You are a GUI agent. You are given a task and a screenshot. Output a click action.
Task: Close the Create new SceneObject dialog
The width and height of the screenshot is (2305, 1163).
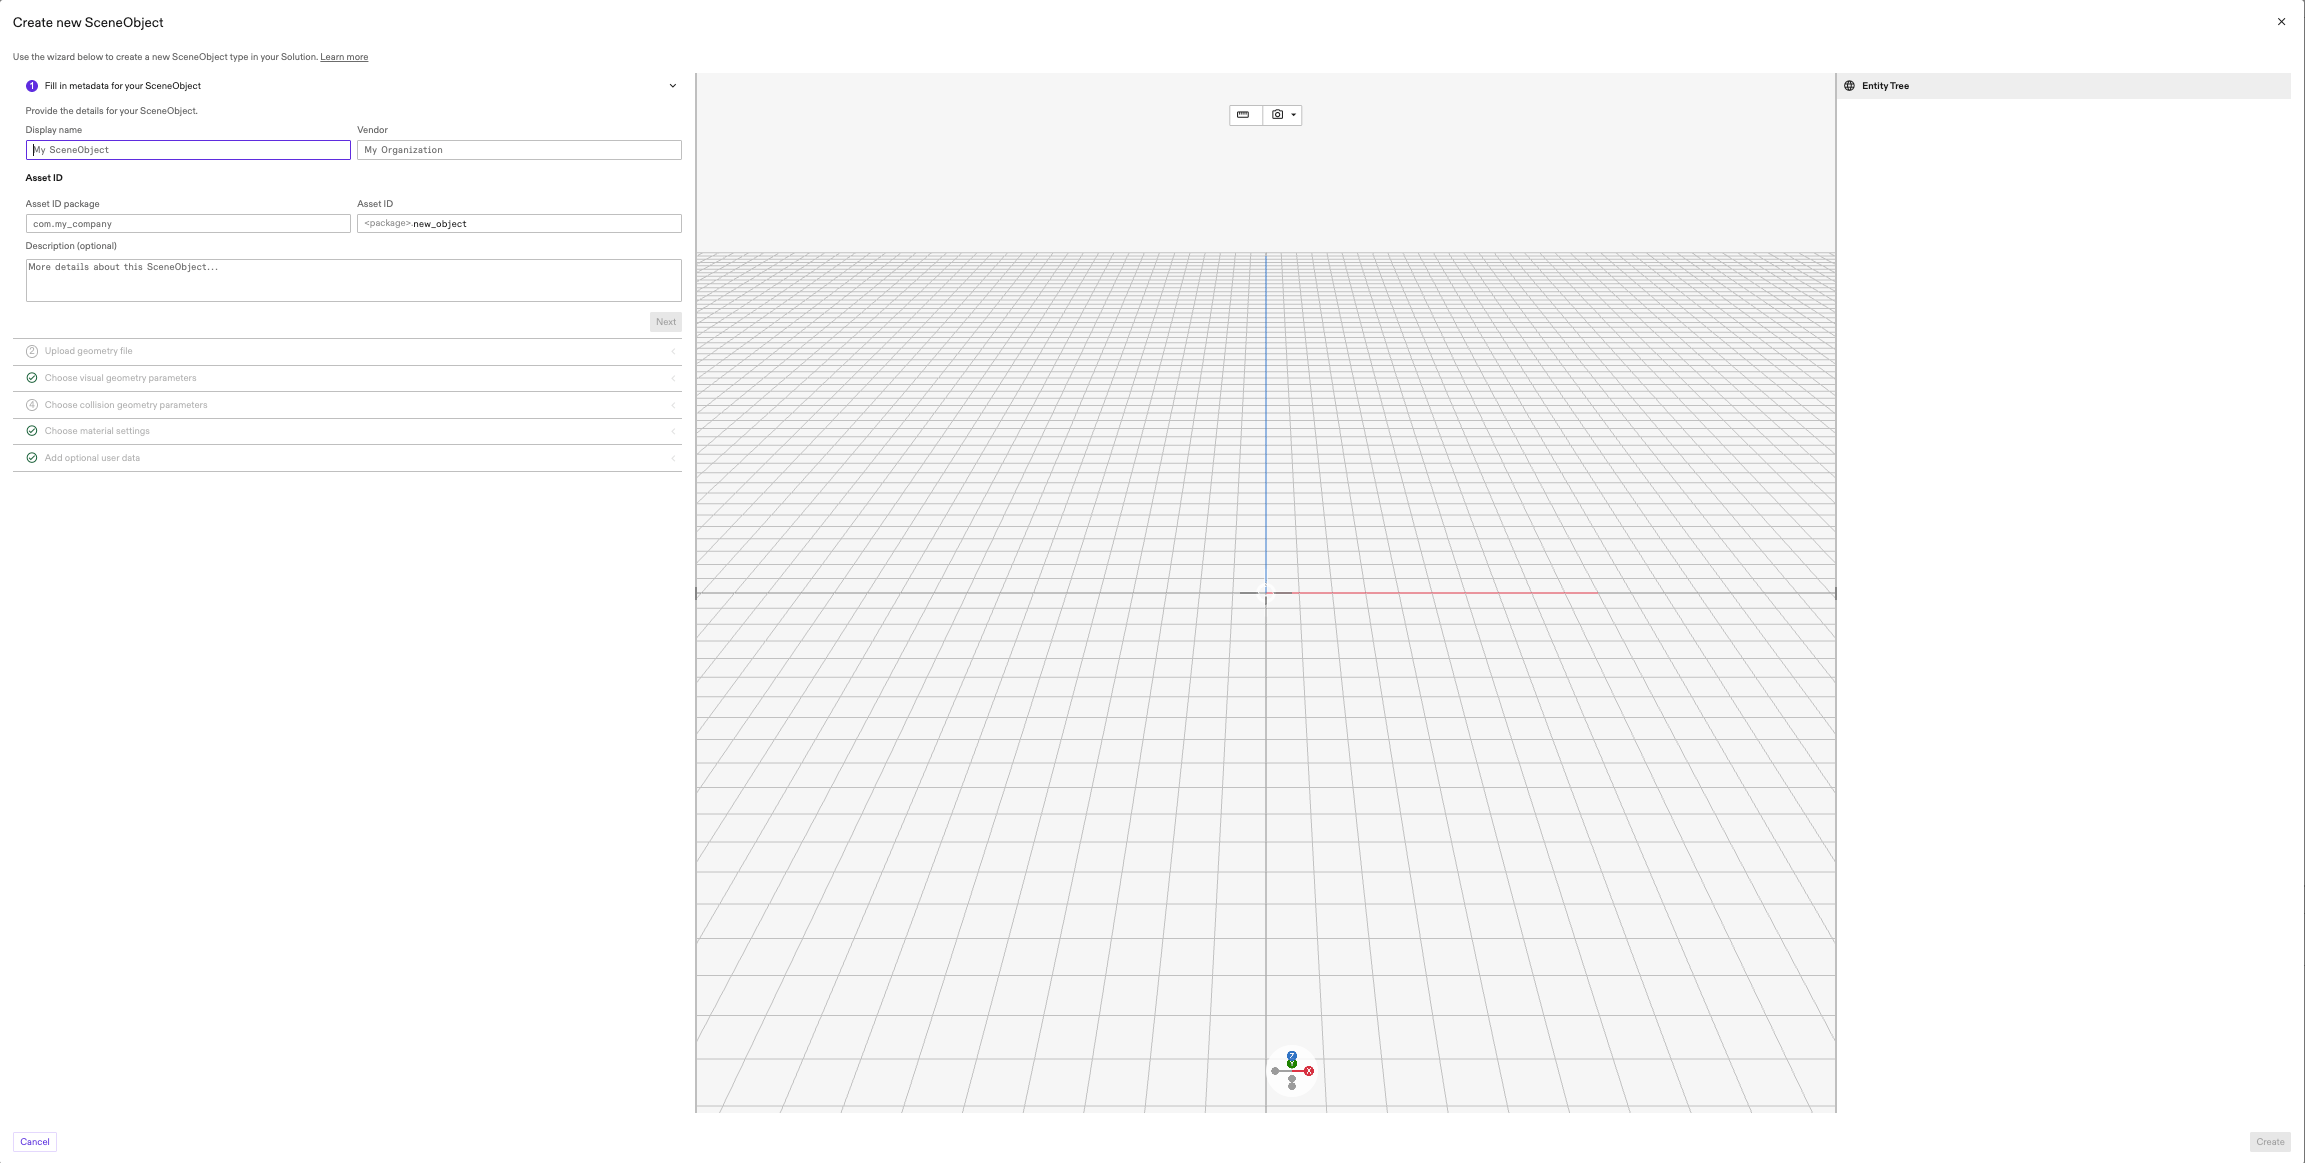click(x=2281, y=22)
